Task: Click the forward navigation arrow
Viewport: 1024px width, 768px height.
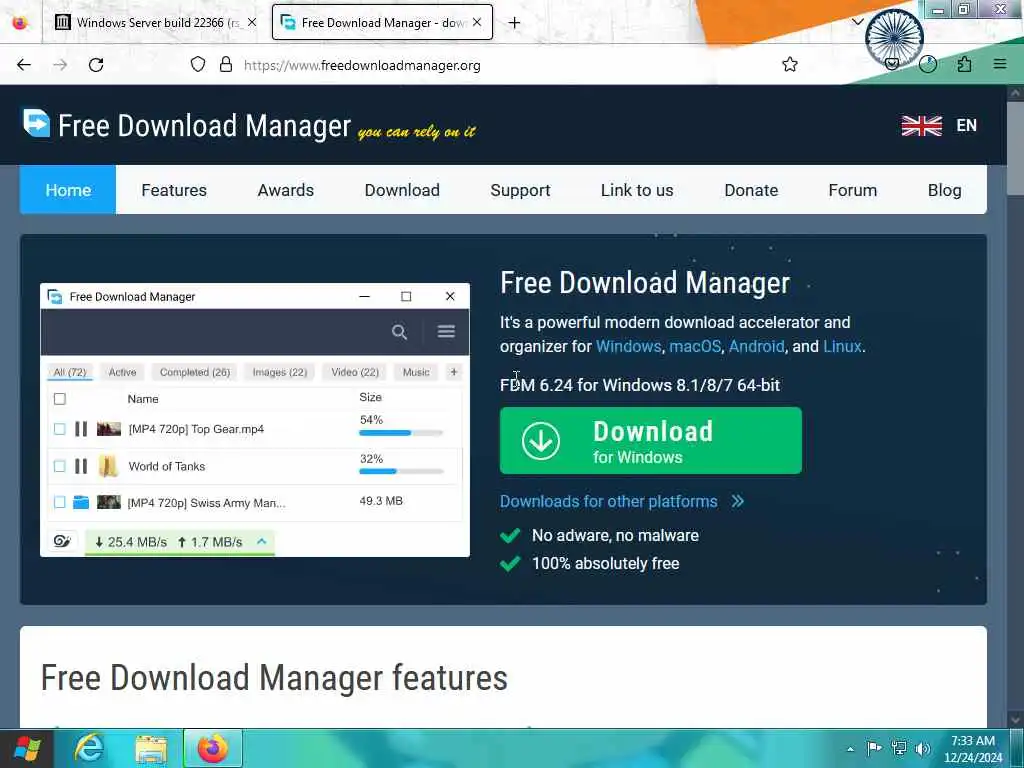Action: coord(60,65)
